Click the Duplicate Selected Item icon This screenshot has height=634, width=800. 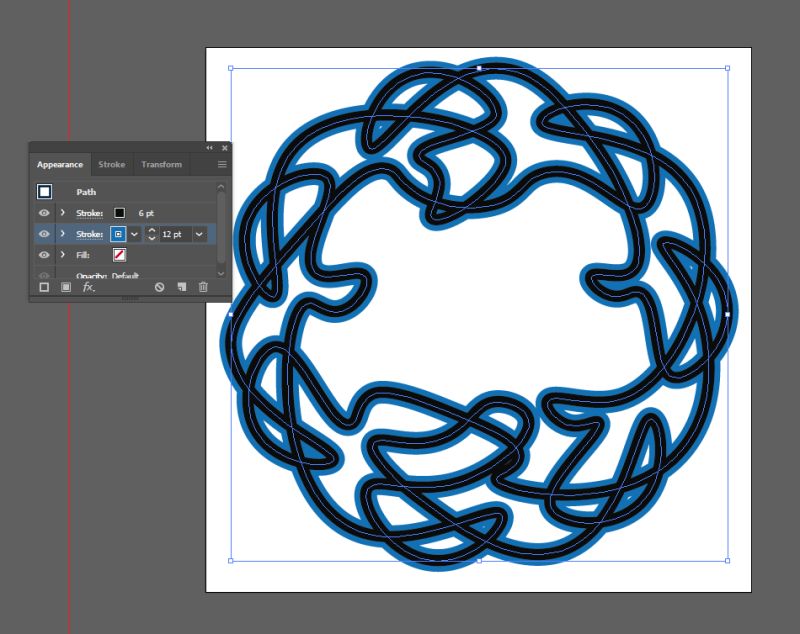pos(182,287)
